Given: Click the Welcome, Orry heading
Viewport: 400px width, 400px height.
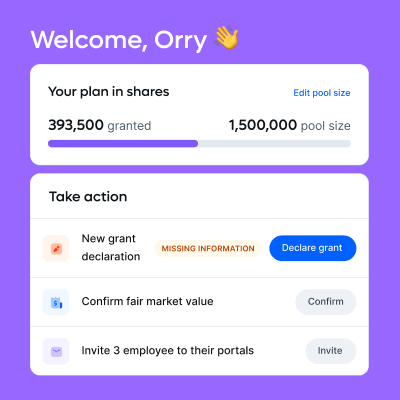Looking at the screenshot, I should tap(119, 40).
